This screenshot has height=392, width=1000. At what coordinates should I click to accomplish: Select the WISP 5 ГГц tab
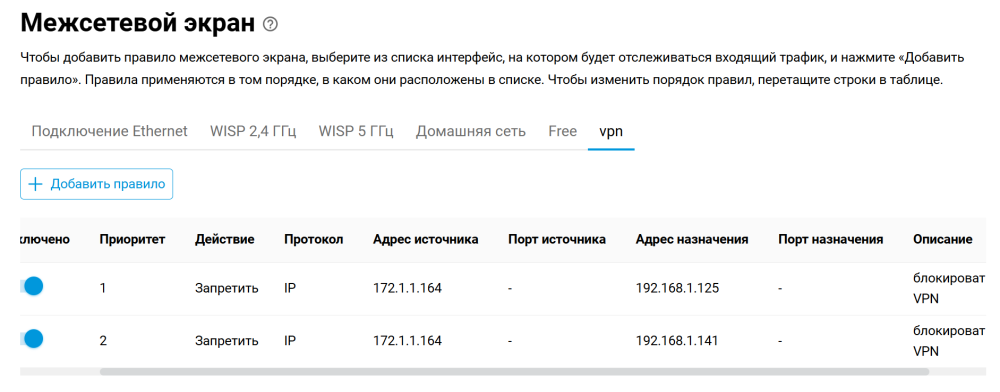pos(357,131)
